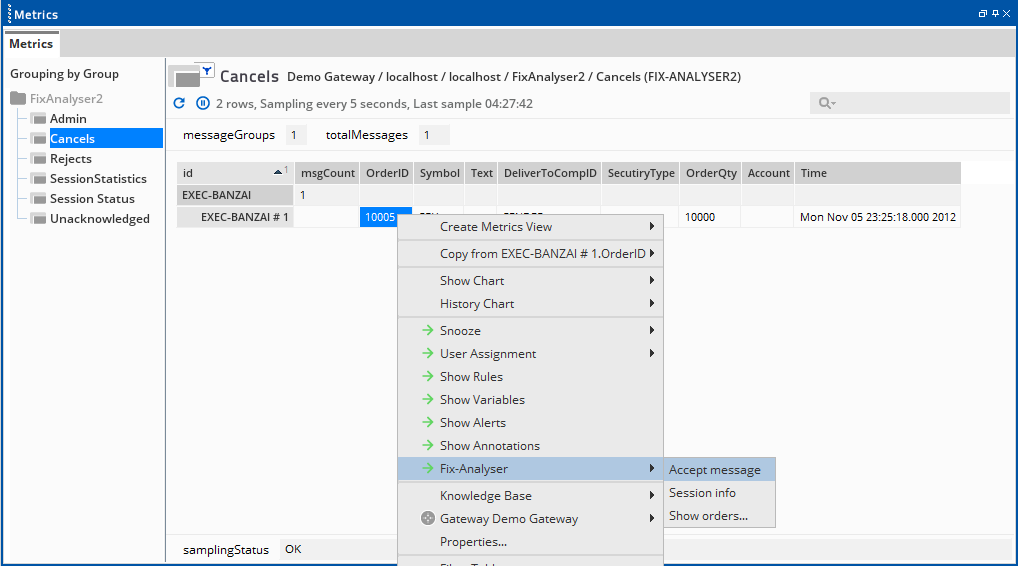
Task: Open Copy from EXEC-BANZAI # 1.OrderID submenu
Action: point(530,254)
